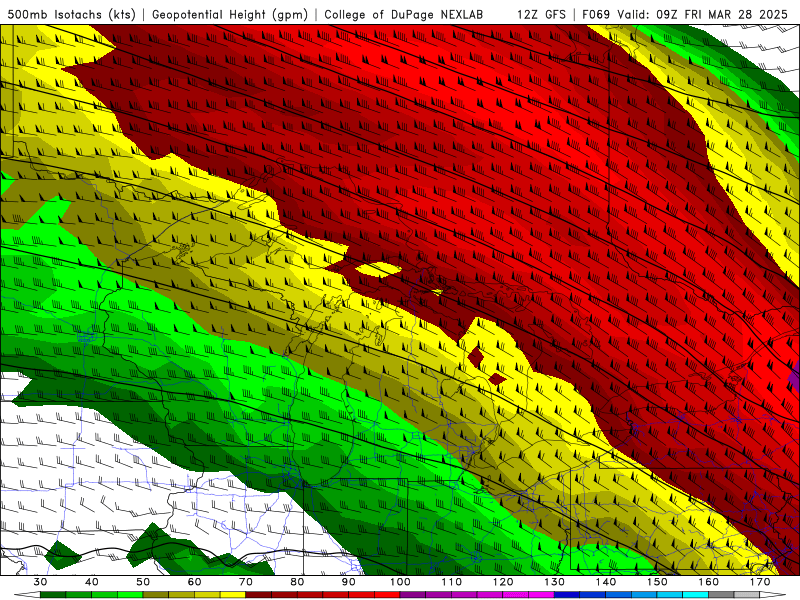Image resolution: width=800 pixels, height=600 pixels.
Task: Click the "Valid: 09Z FRI MAR 28 2025" text
Action: 703,14
